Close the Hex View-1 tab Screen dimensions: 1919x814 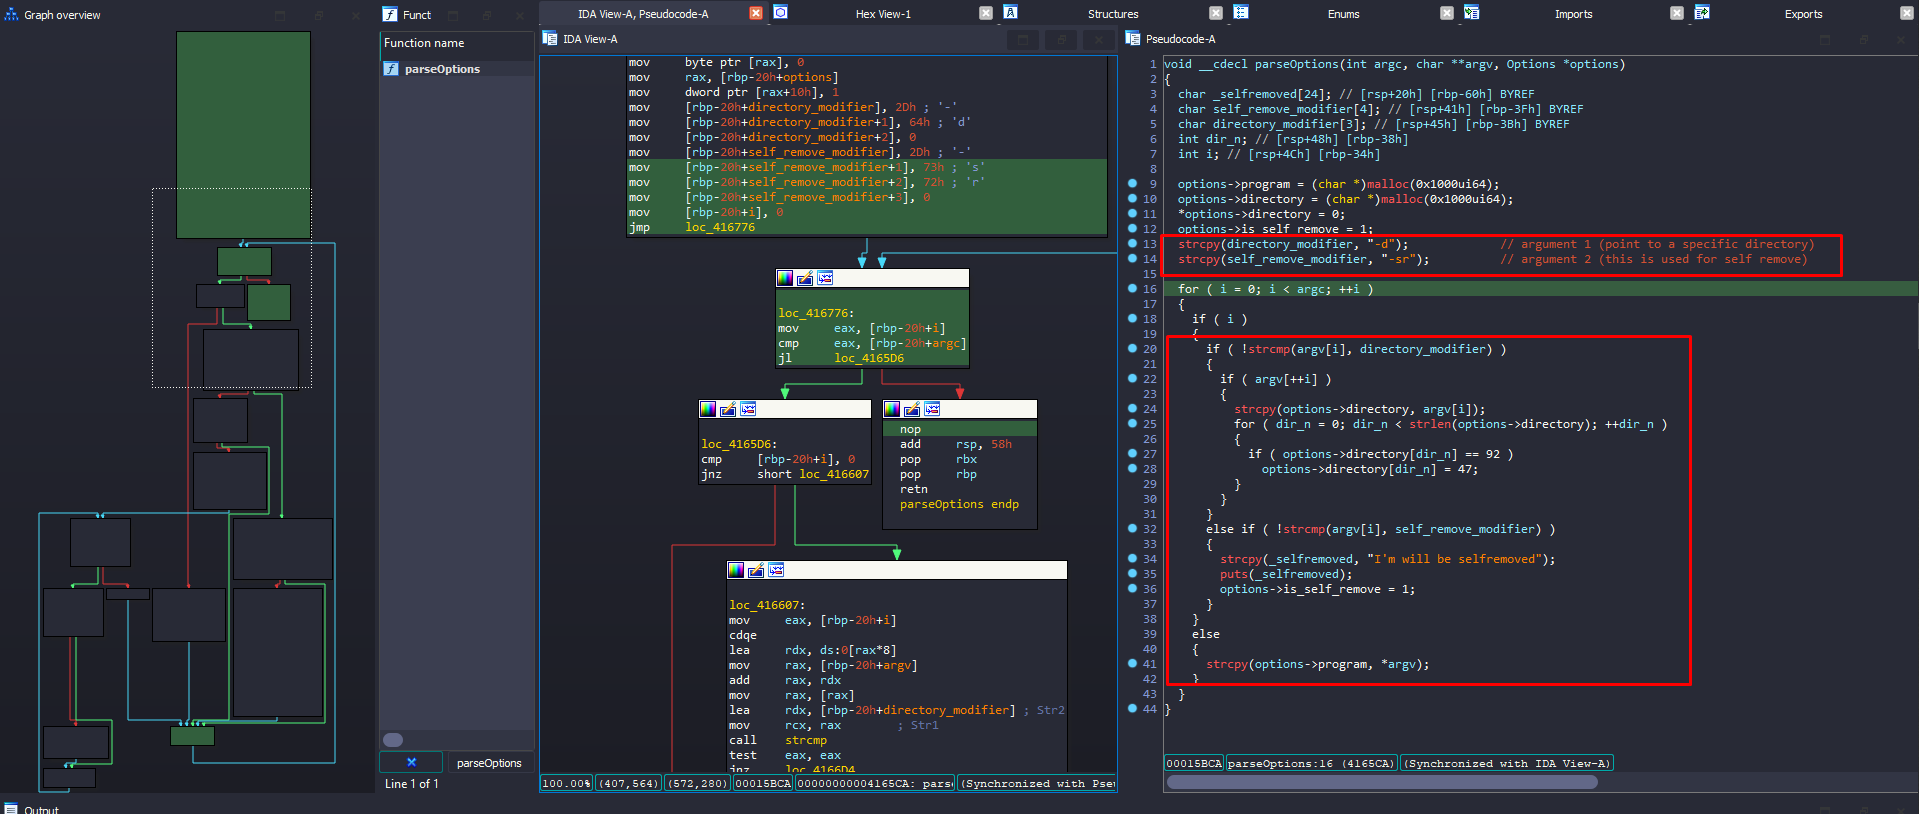pyautogui.click(x=986, y=13)
